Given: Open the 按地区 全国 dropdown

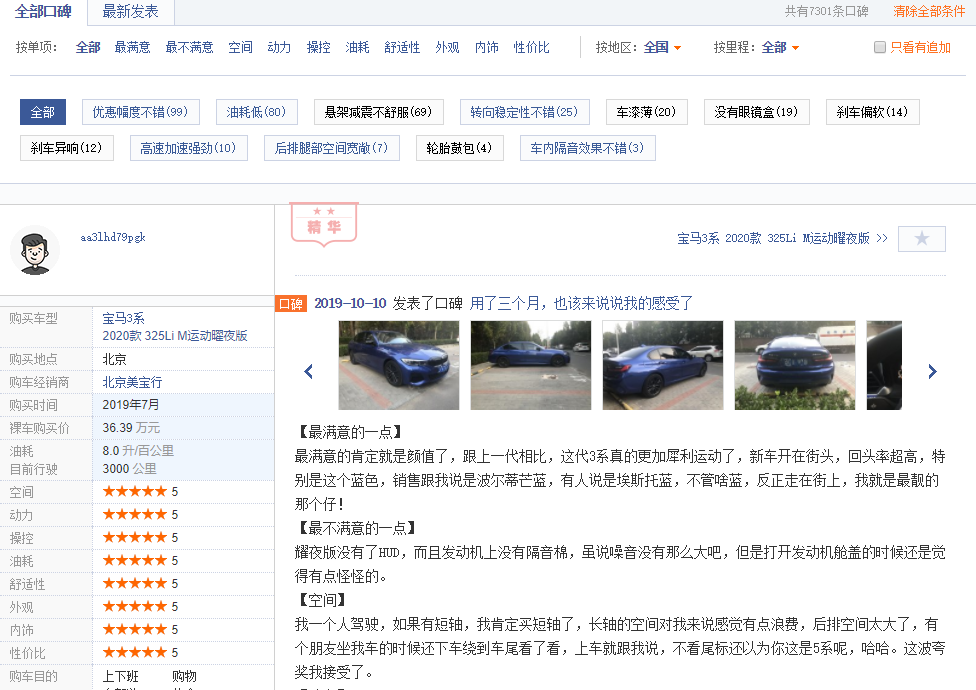Looking at the screenshot, I should click(663, 47).
